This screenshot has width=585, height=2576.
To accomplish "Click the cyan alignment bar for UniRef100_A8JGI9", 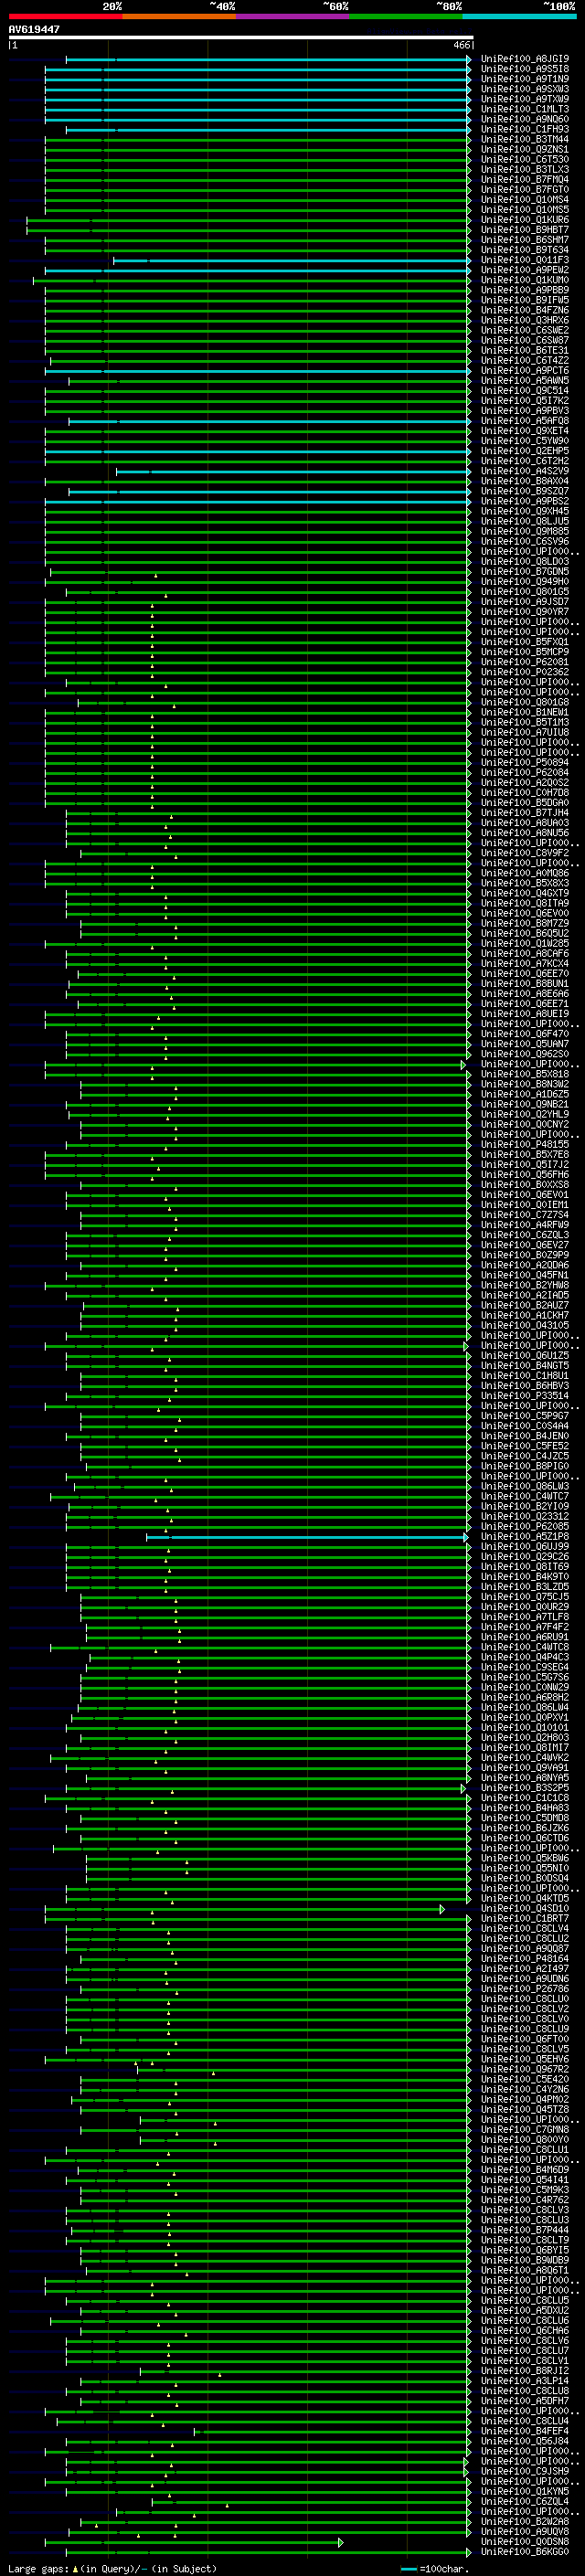I will click(x=268, y=60).
